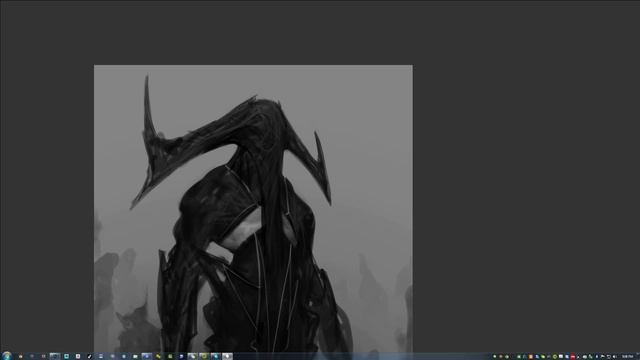Open the Action Center flag icon
Screen dimensions: 640x360
[x=602, y=356]
